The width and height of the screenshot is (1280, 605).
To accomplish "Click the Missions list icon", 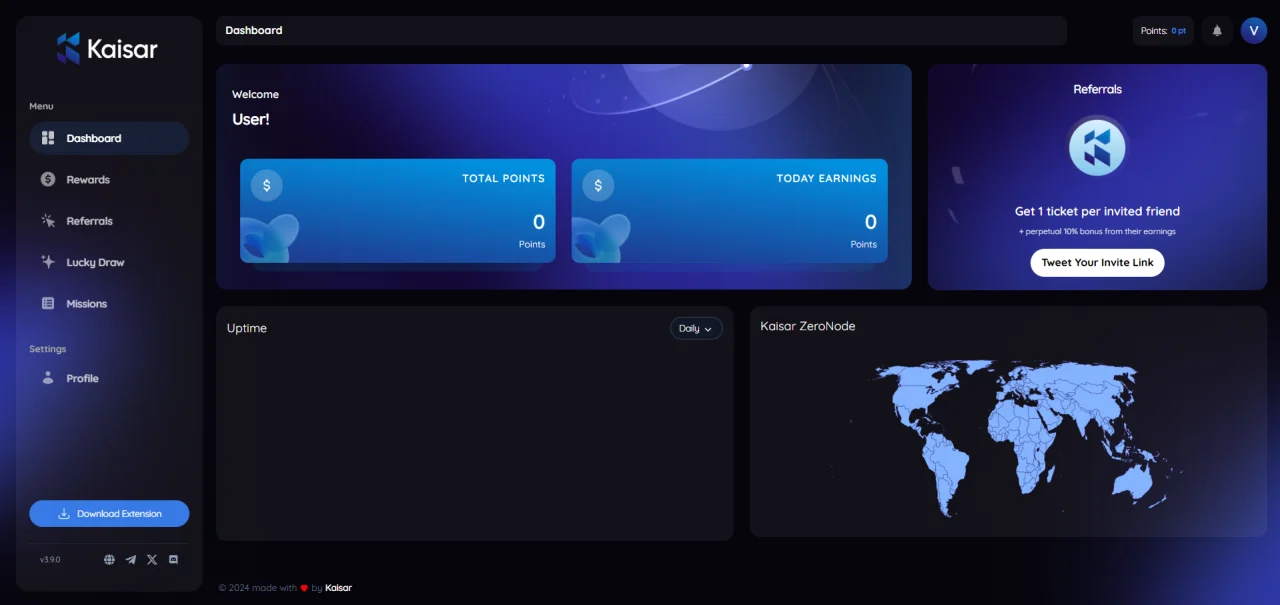I will click(48, 303).
